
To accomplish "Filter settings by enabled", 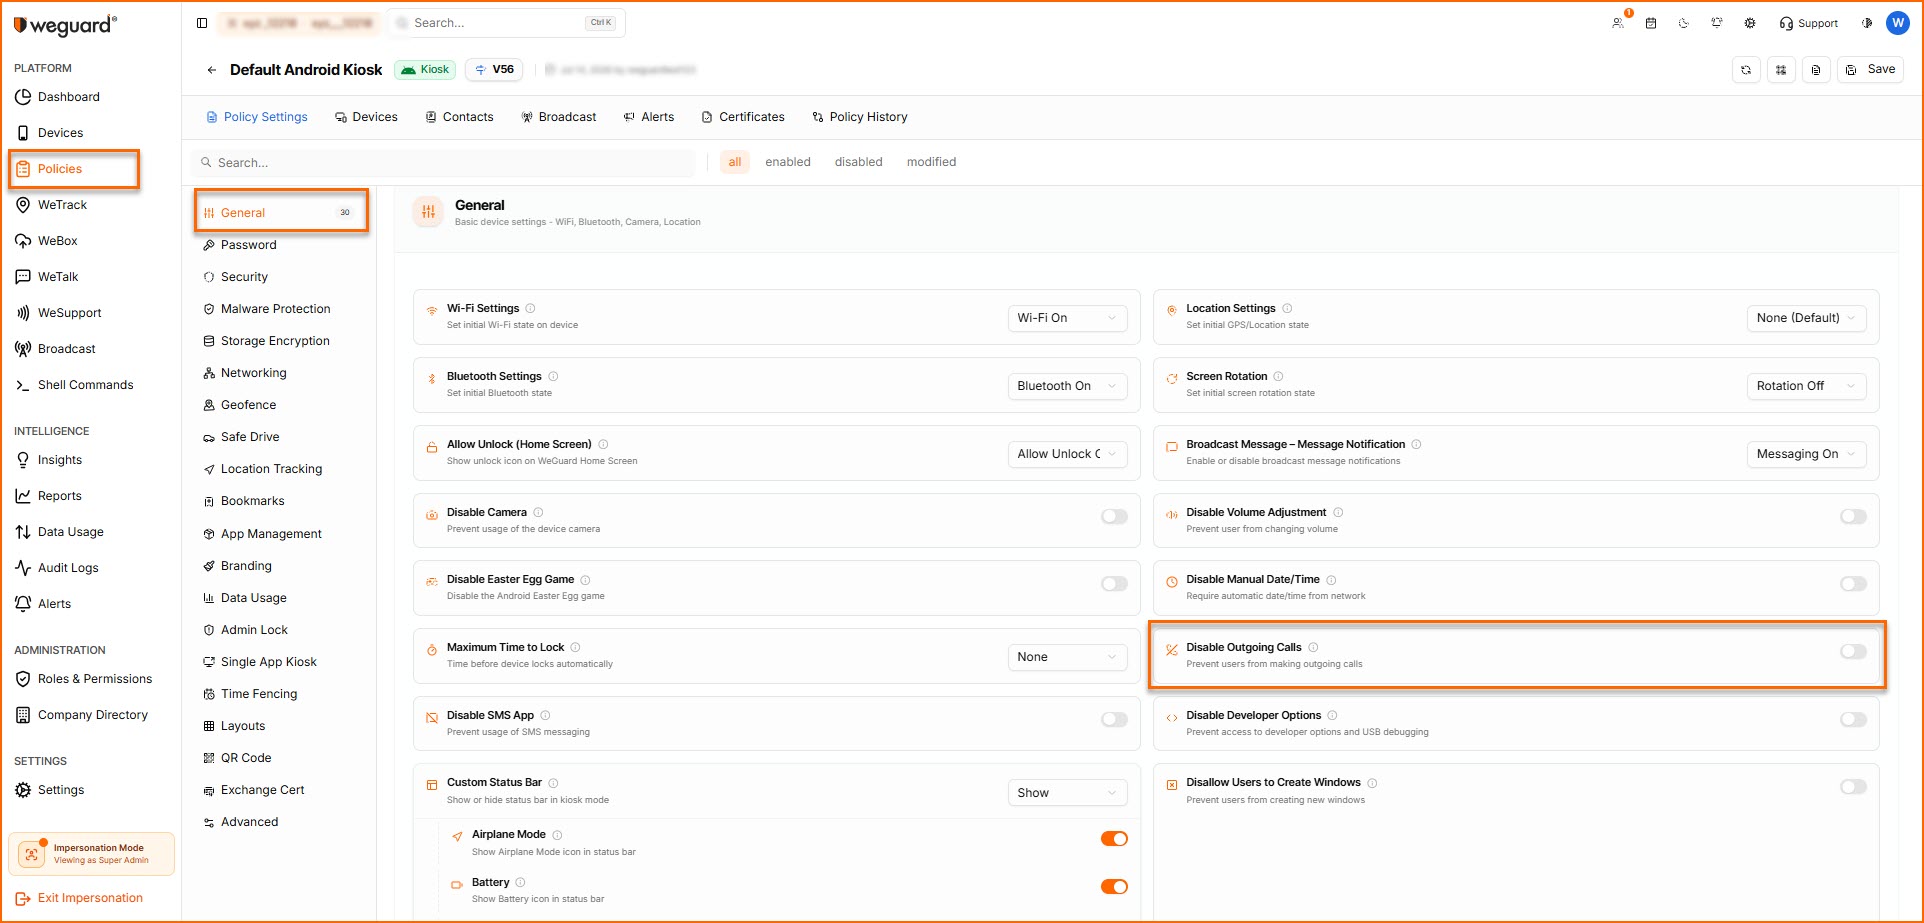I will point(788,162).
